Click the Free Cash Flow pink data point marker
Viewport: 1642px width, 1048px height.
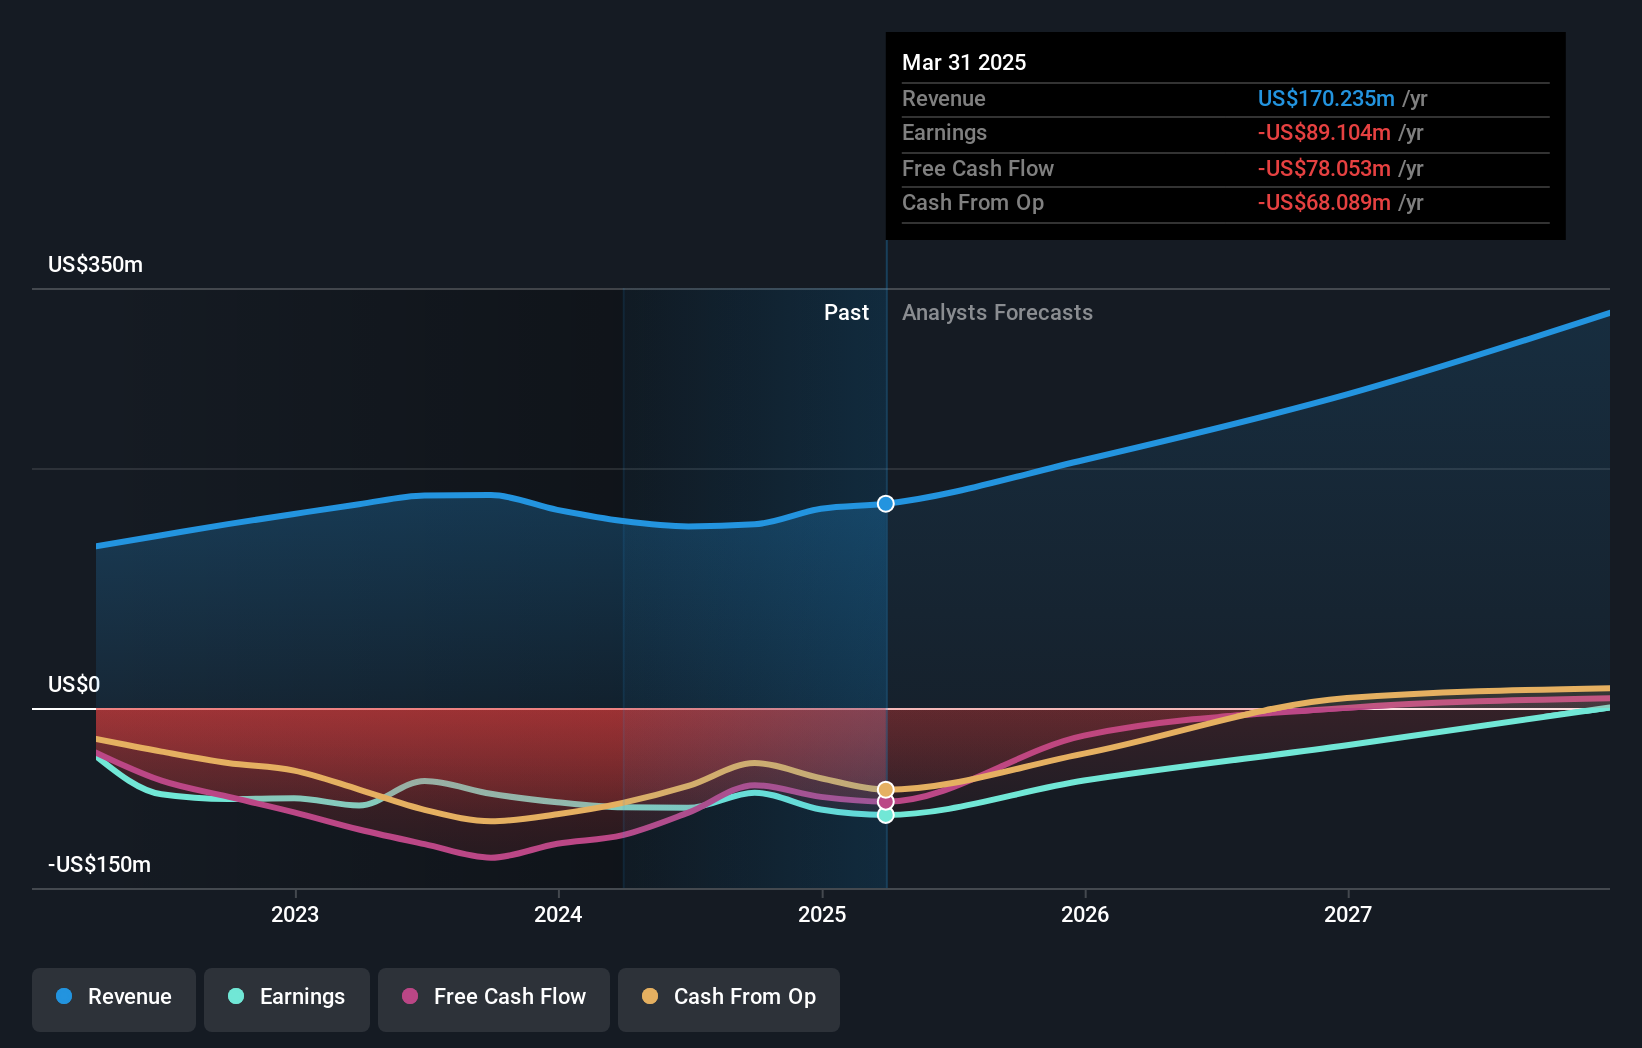point(886,802)
